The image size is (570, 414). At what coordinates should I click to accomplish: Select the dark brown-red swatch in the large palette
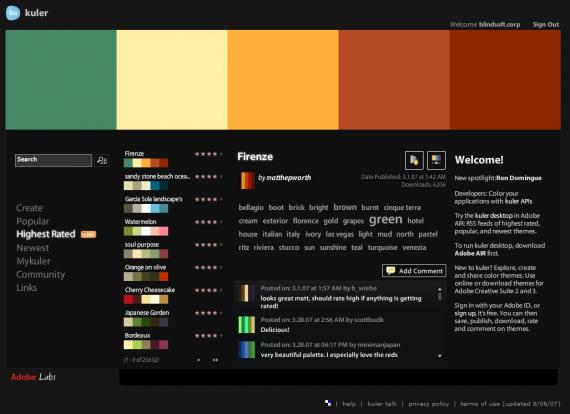(505, 80)
